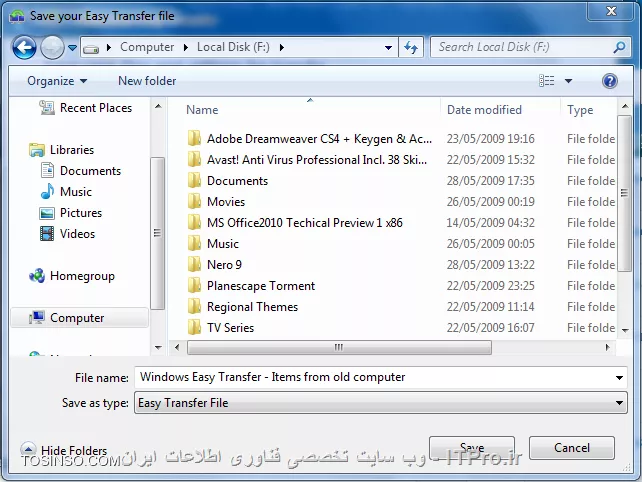642x482 pixels.
Task: Click the Music note icon in sidebar
Action: (x=47, y=191)
